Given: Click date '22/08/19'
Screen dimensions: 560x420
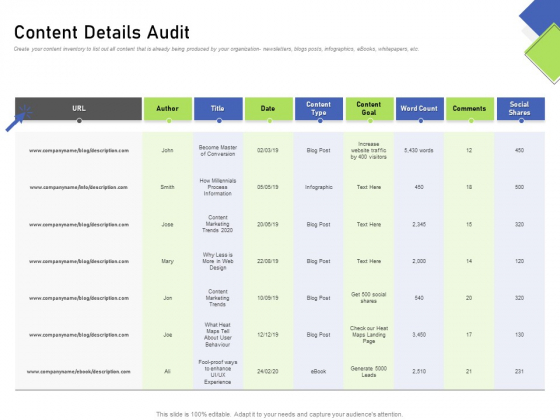Looking at the screenshot, I should click(268, 261).
